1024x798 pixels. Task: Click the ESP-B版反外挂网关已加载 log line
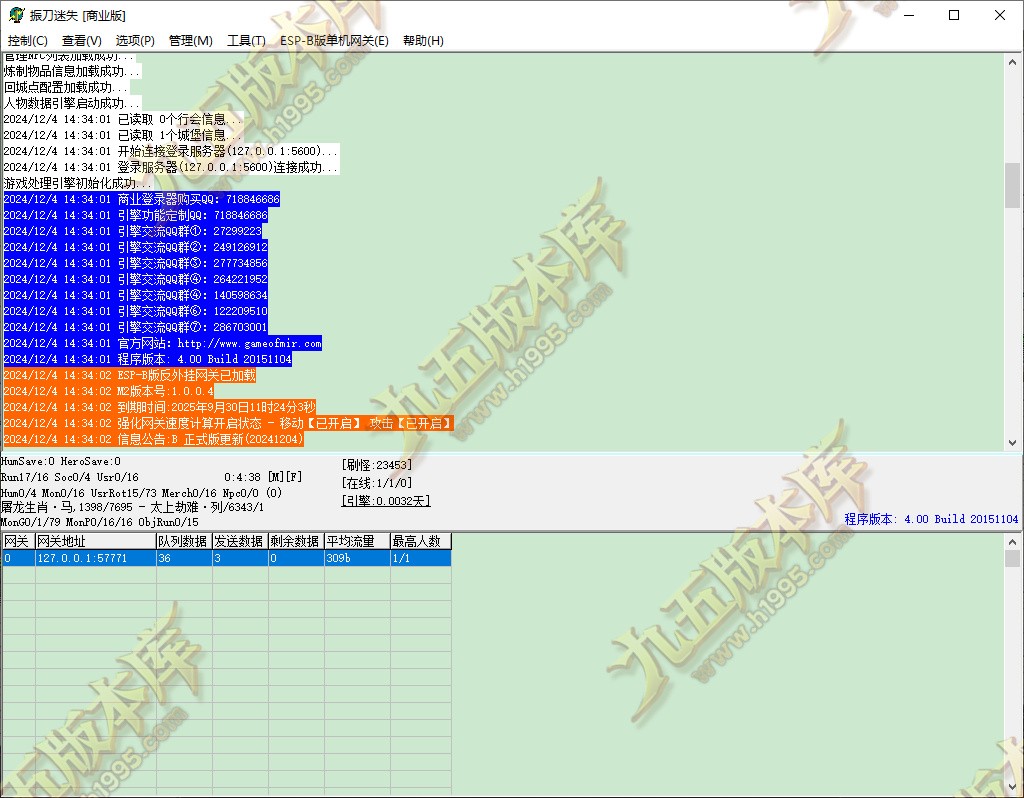[x=129, y=375]
